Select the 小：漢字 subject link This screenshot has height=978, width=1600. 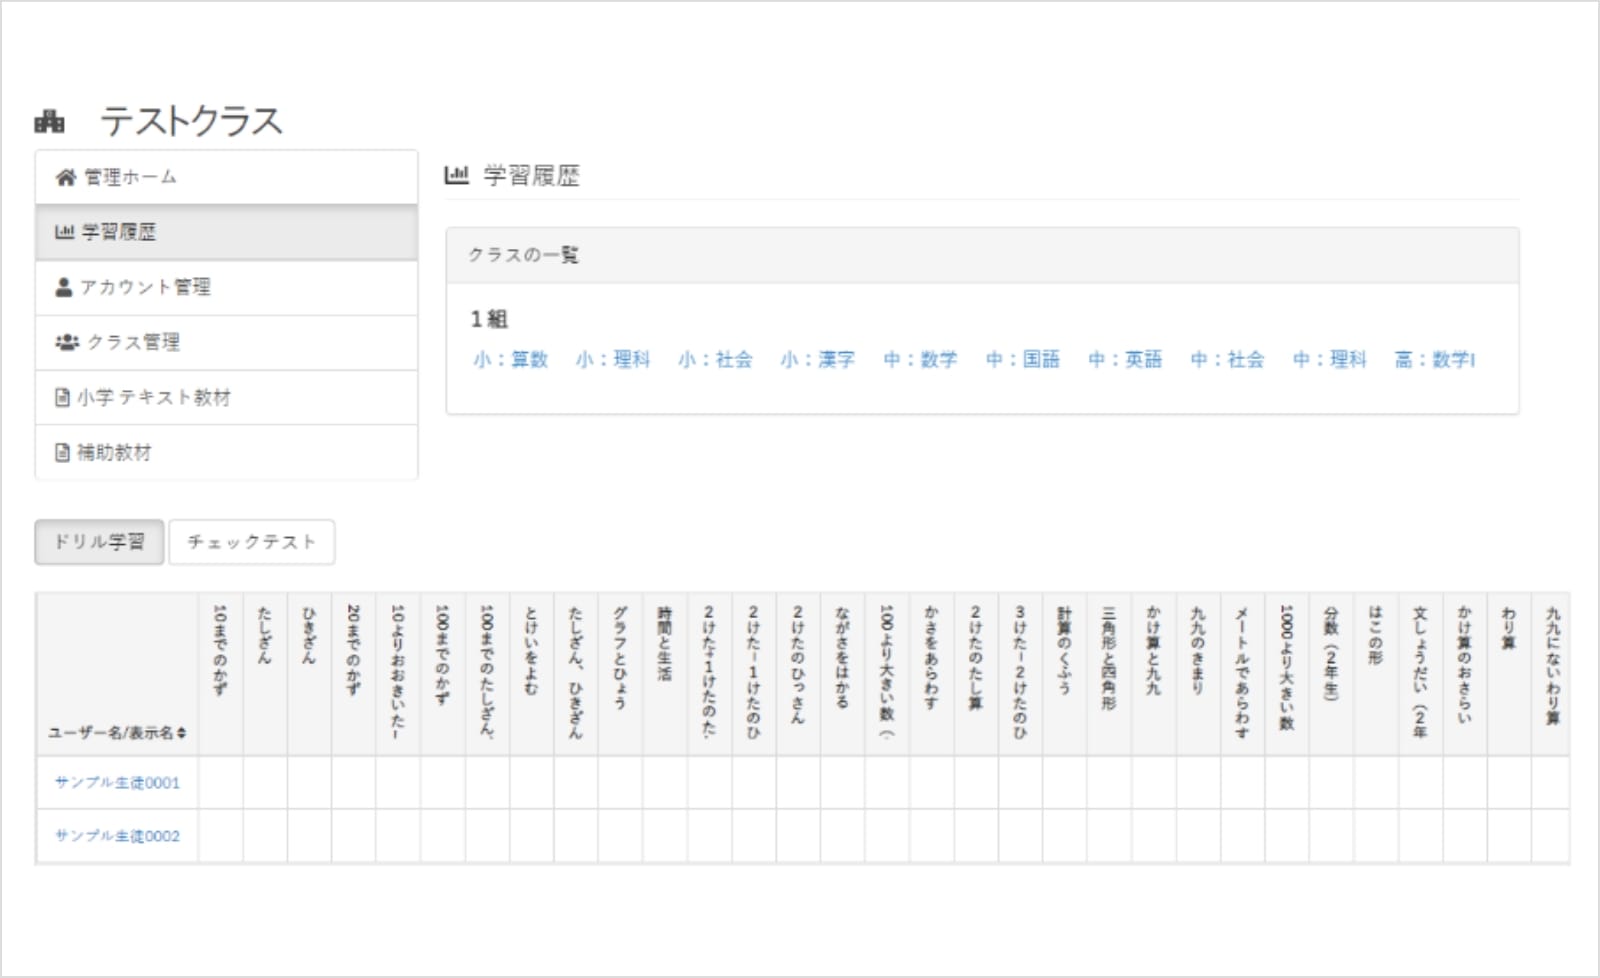(x=817, y=359)
